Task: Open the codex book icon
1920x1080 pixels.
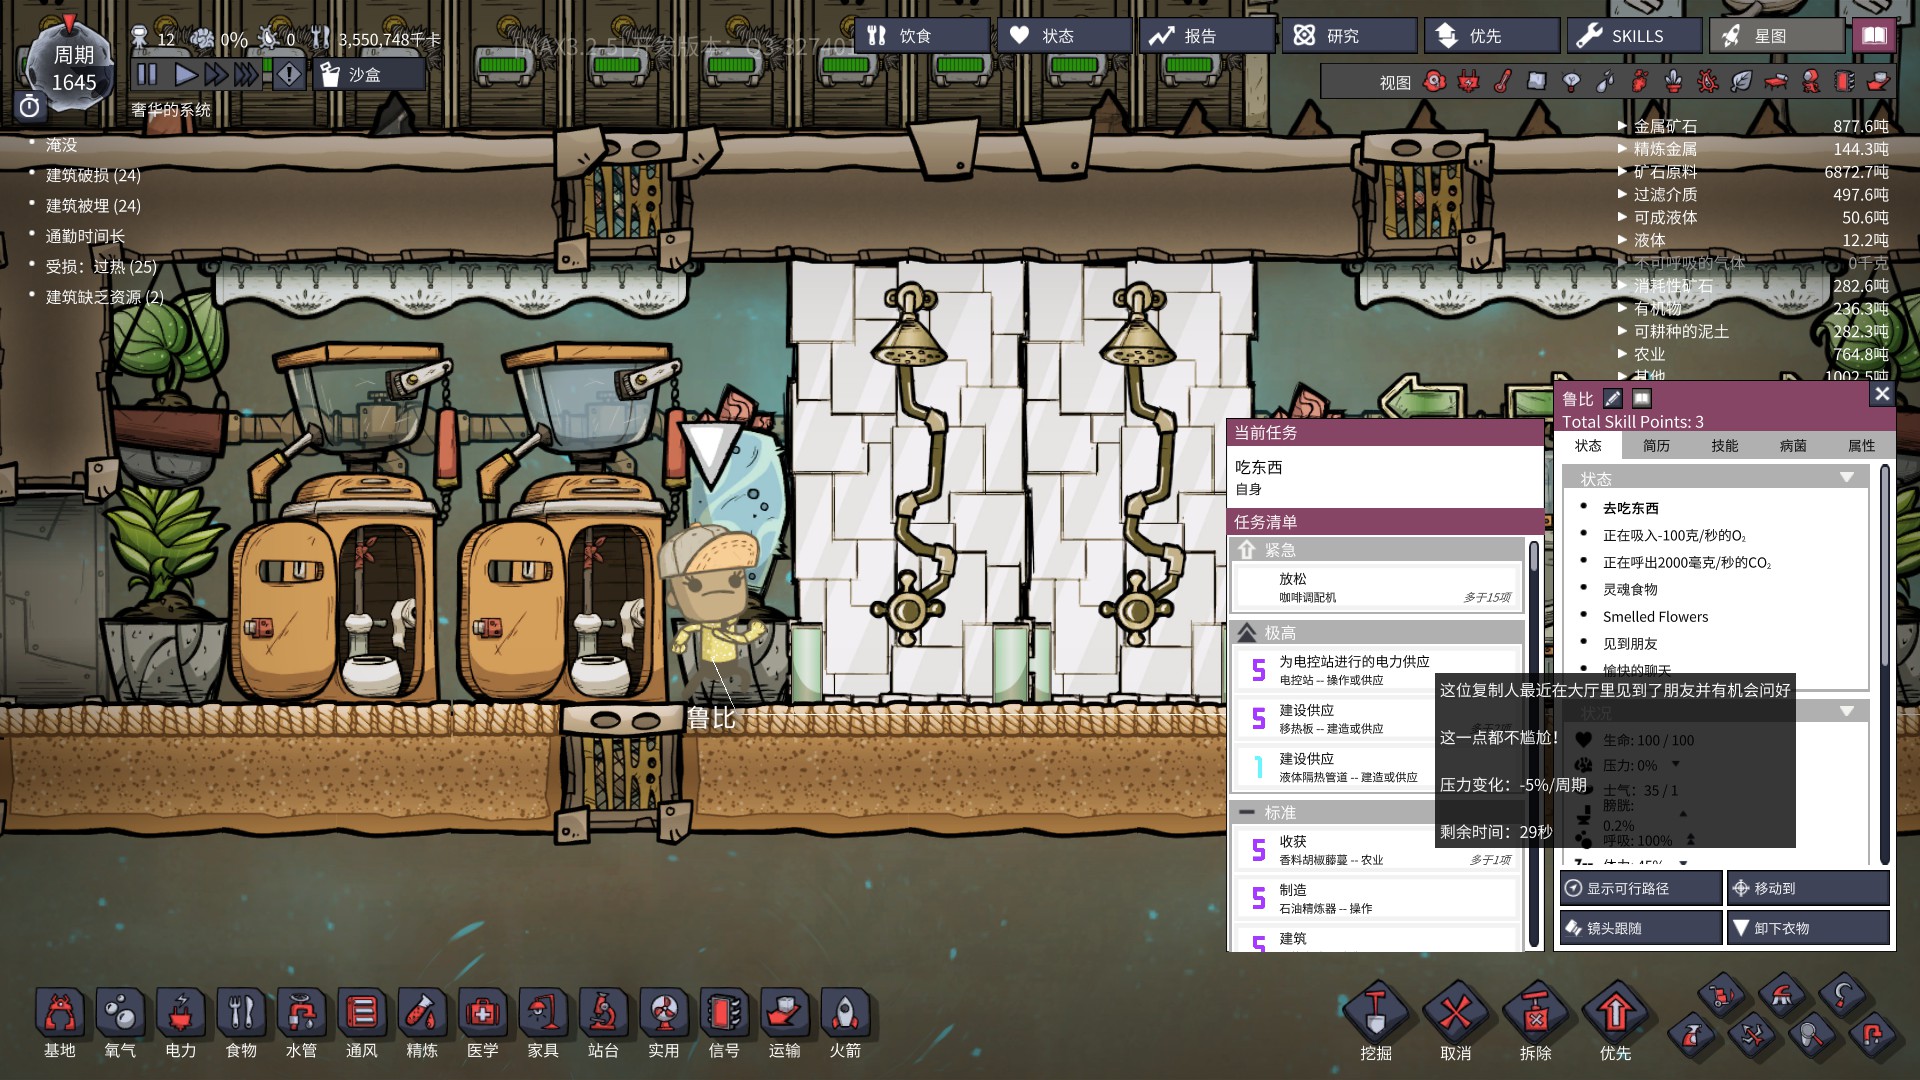Action: click(x=1874, y=36)
